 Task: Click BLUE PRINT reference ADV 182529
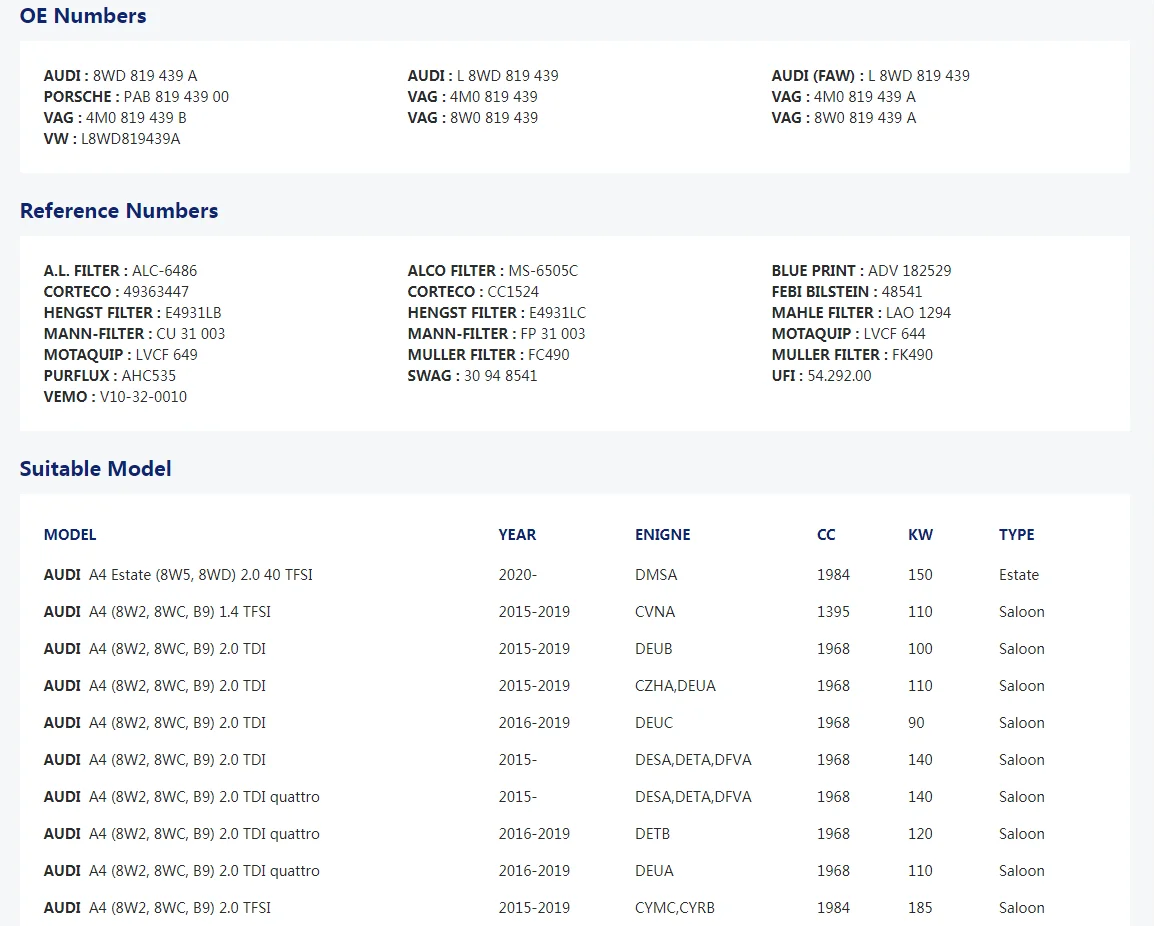click(861, 271)
